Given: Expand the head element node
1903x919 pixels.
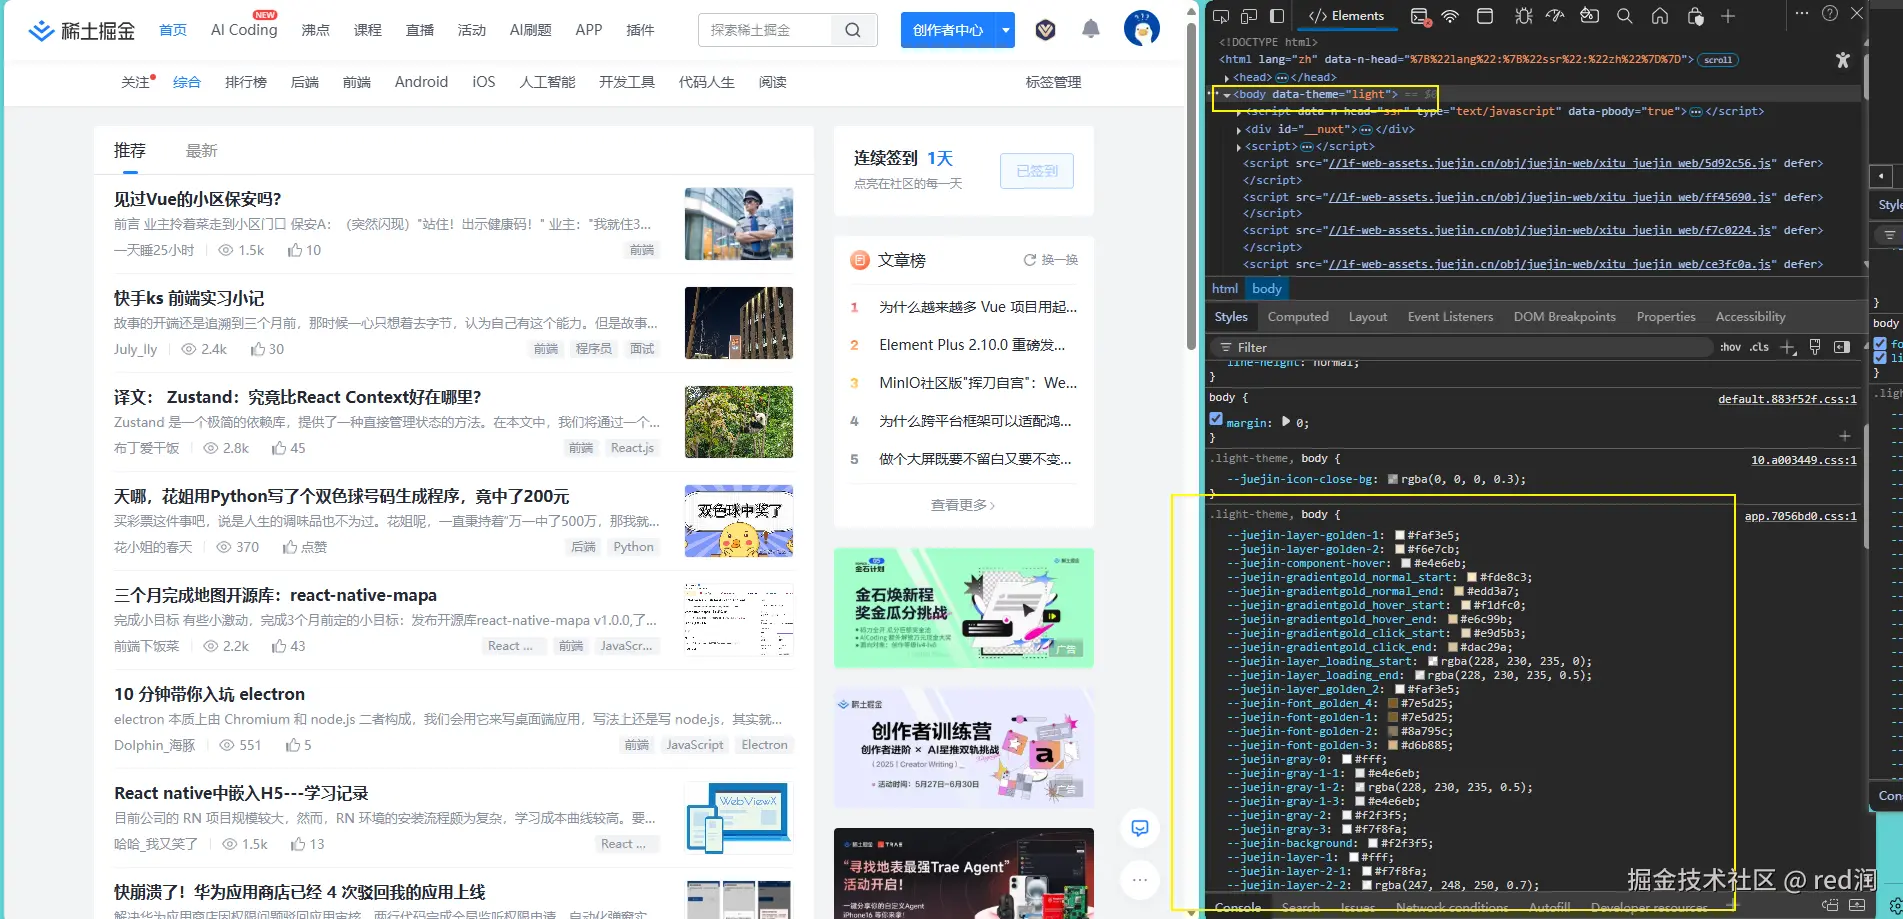Looking at the screenshot, I should [x=1227, y=78].
